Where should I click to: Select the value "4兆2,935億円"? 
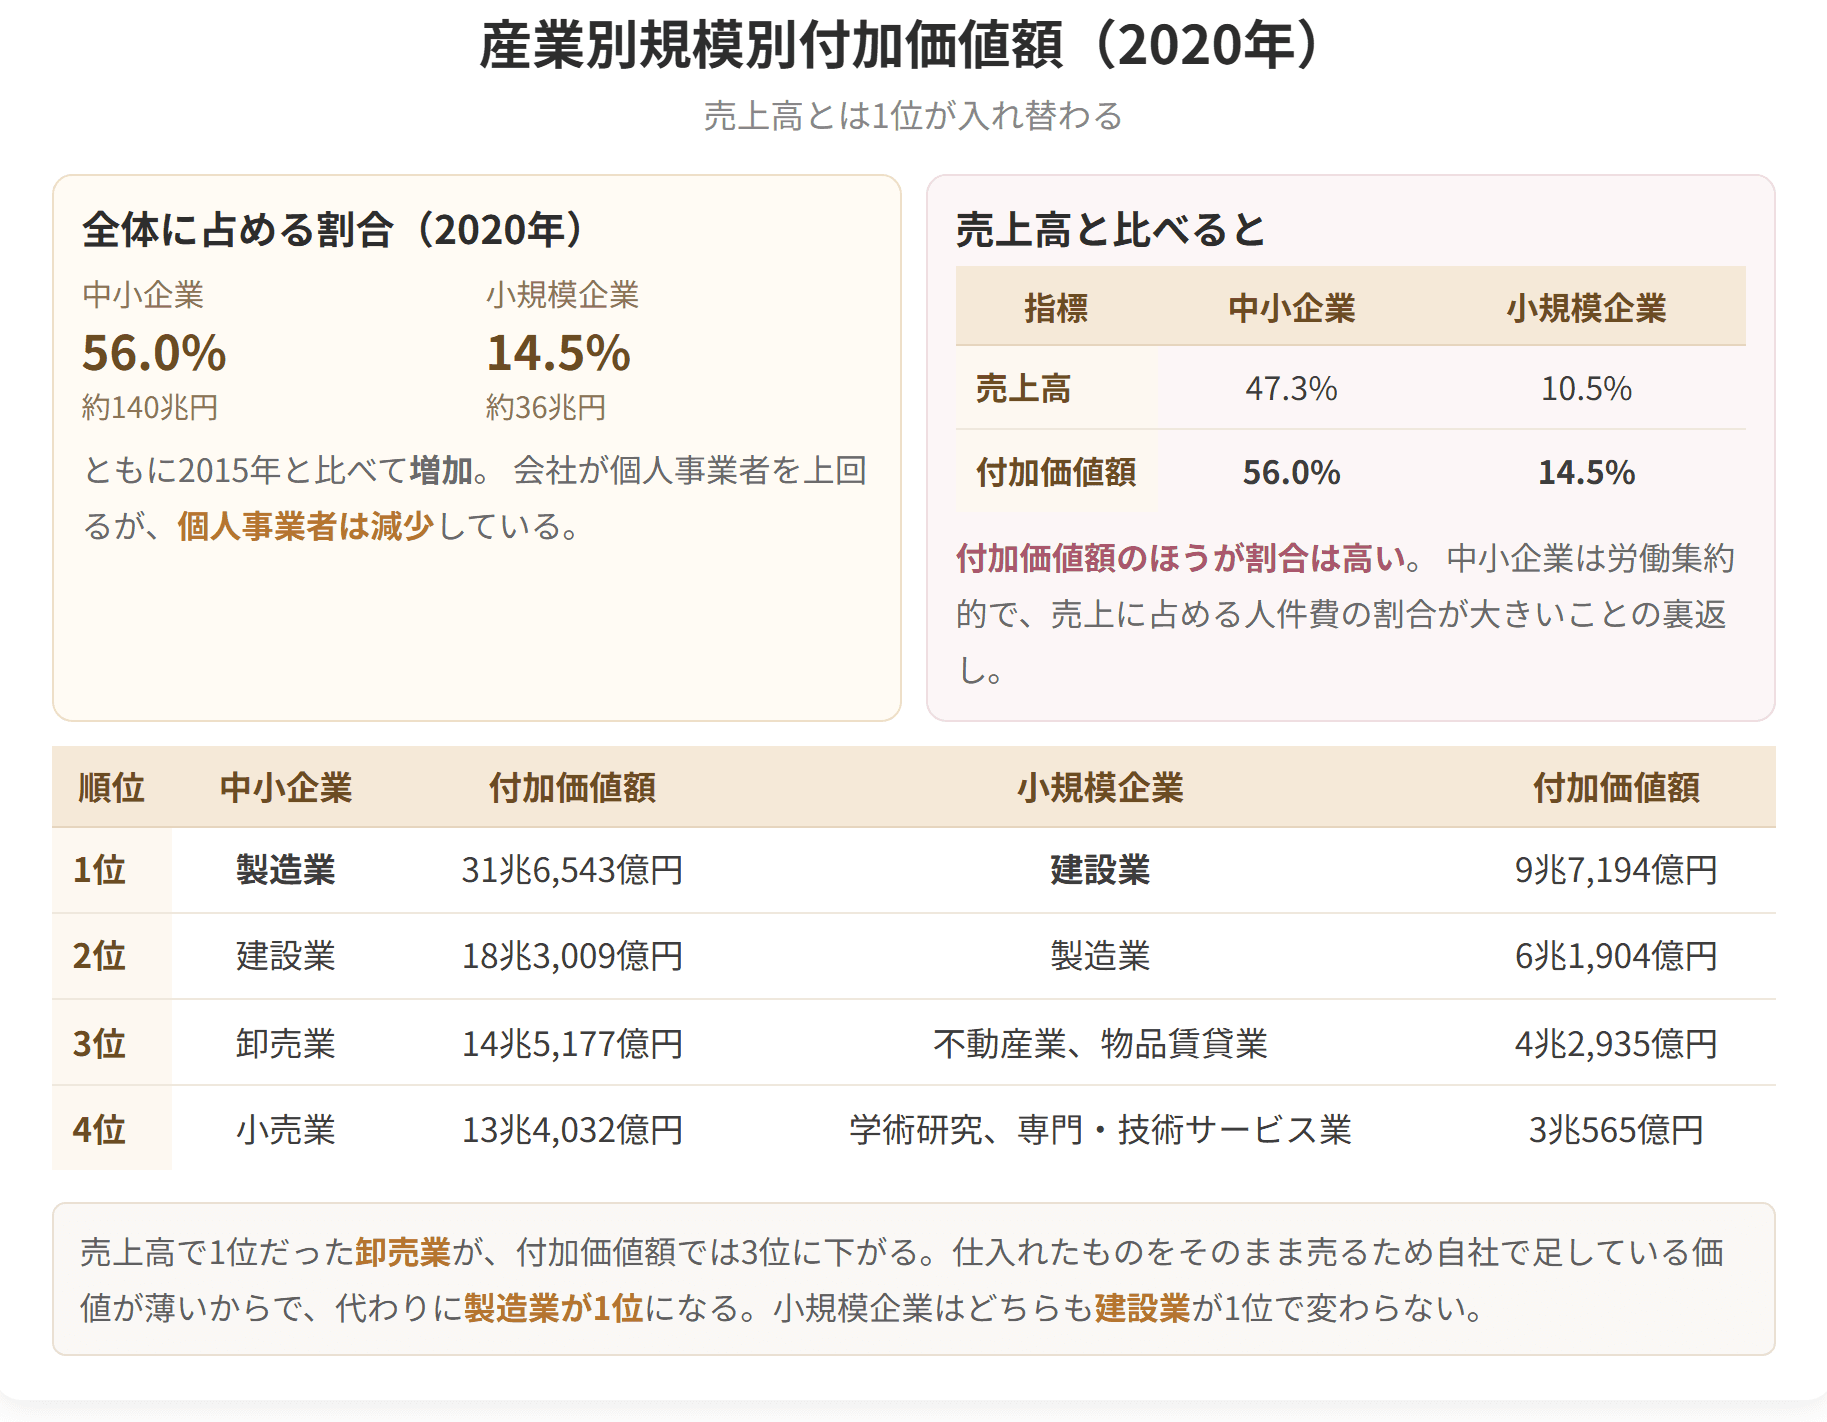point(1616,1043)
